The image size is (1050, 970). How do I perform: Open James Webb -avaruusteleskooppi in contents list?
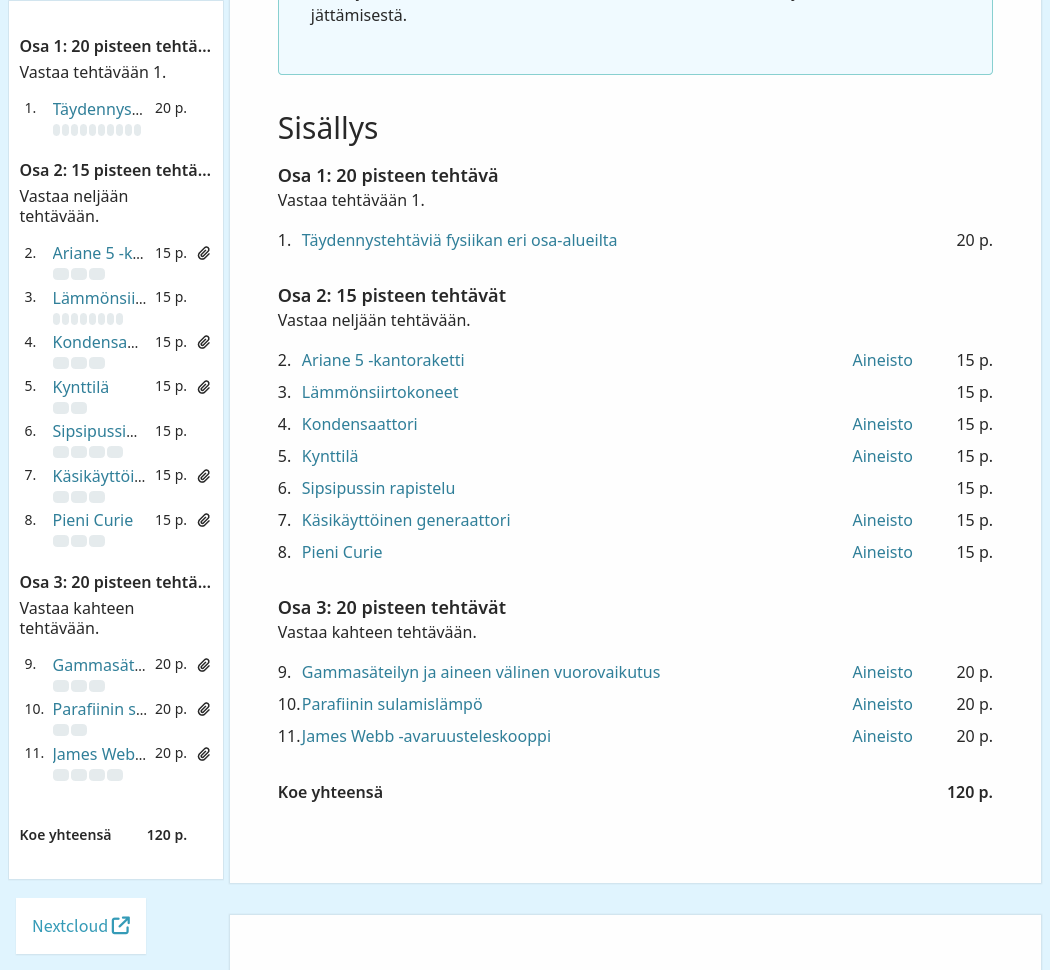click(426, 736)
